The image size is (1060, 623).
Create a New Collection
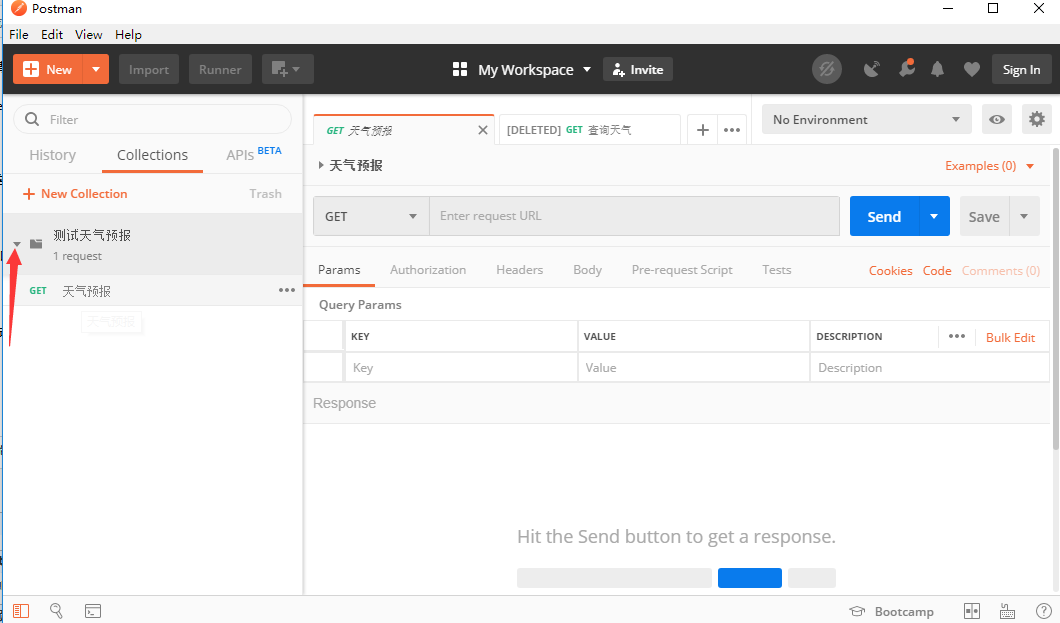[75, 194]
